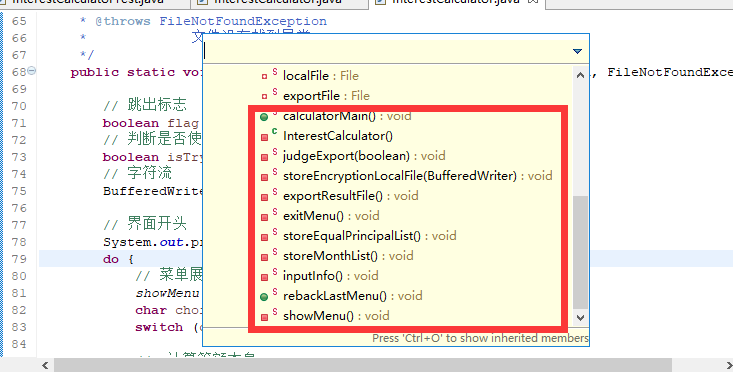733x372 pixels.
Task: Click private constructor icon beside InterestCalculator()
Action: (264, 137)
